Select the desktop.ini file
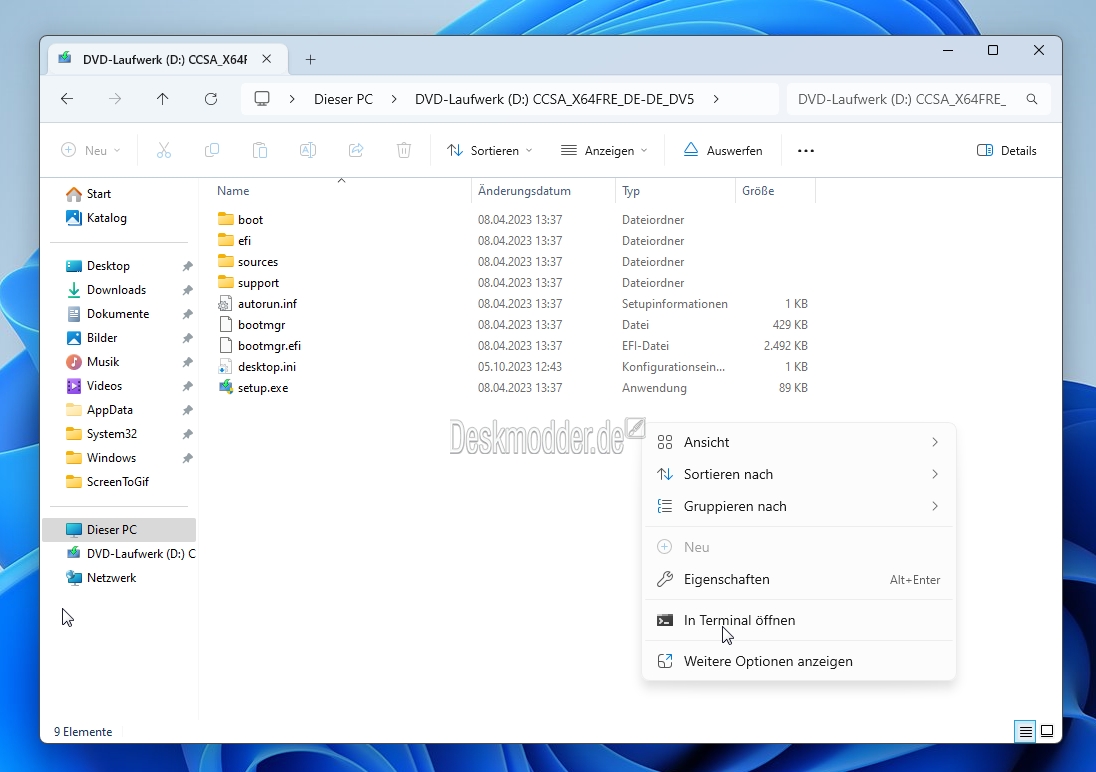 point(266,366)
